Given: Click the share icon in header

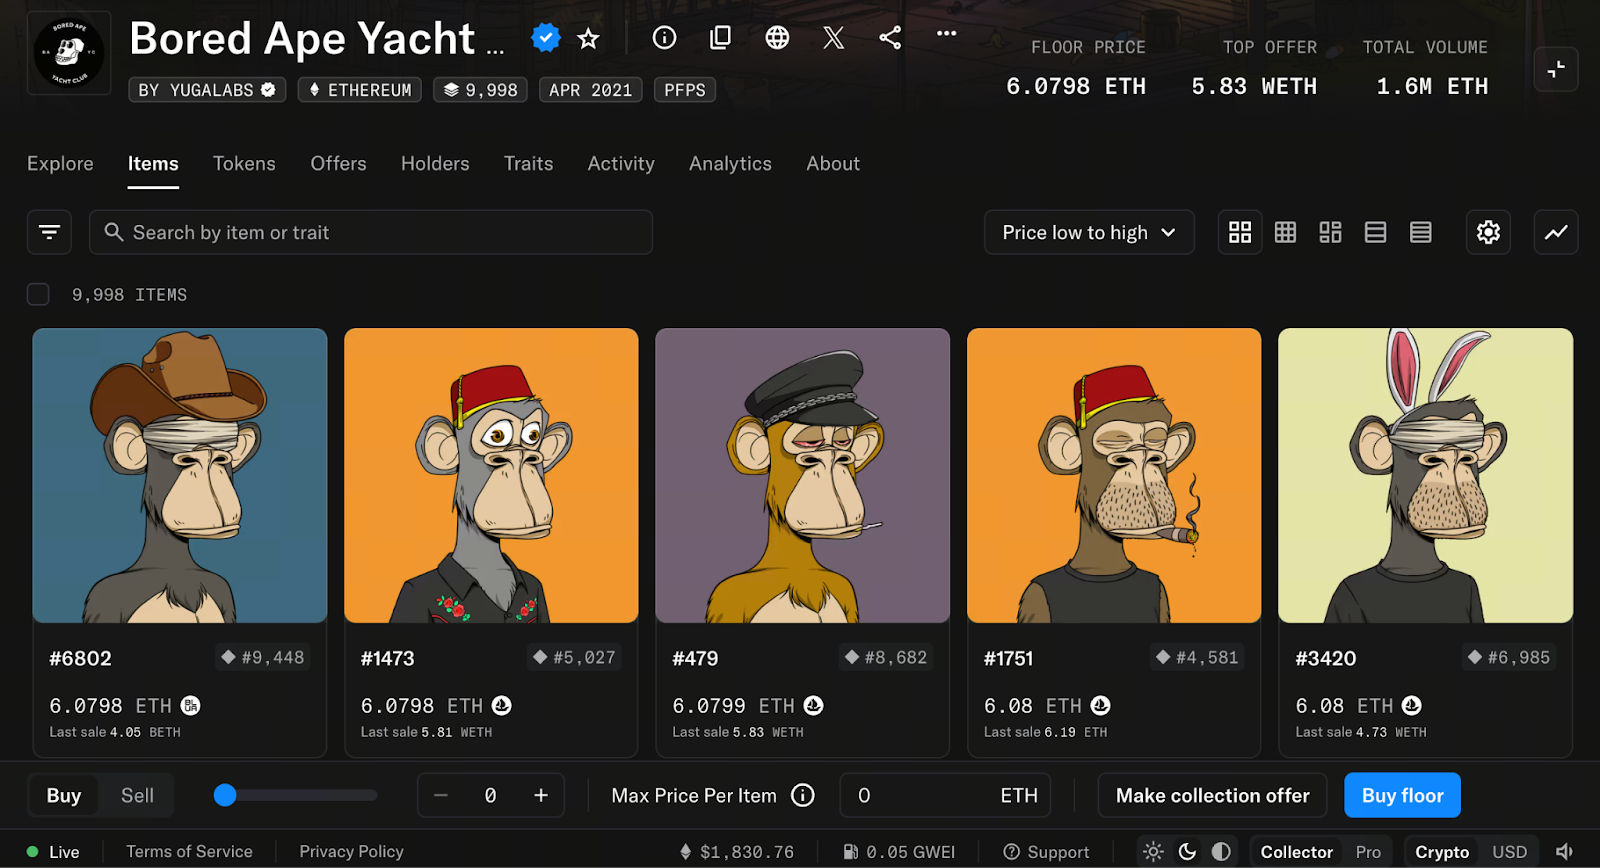Looking at the screenshot, I should 890,38.
